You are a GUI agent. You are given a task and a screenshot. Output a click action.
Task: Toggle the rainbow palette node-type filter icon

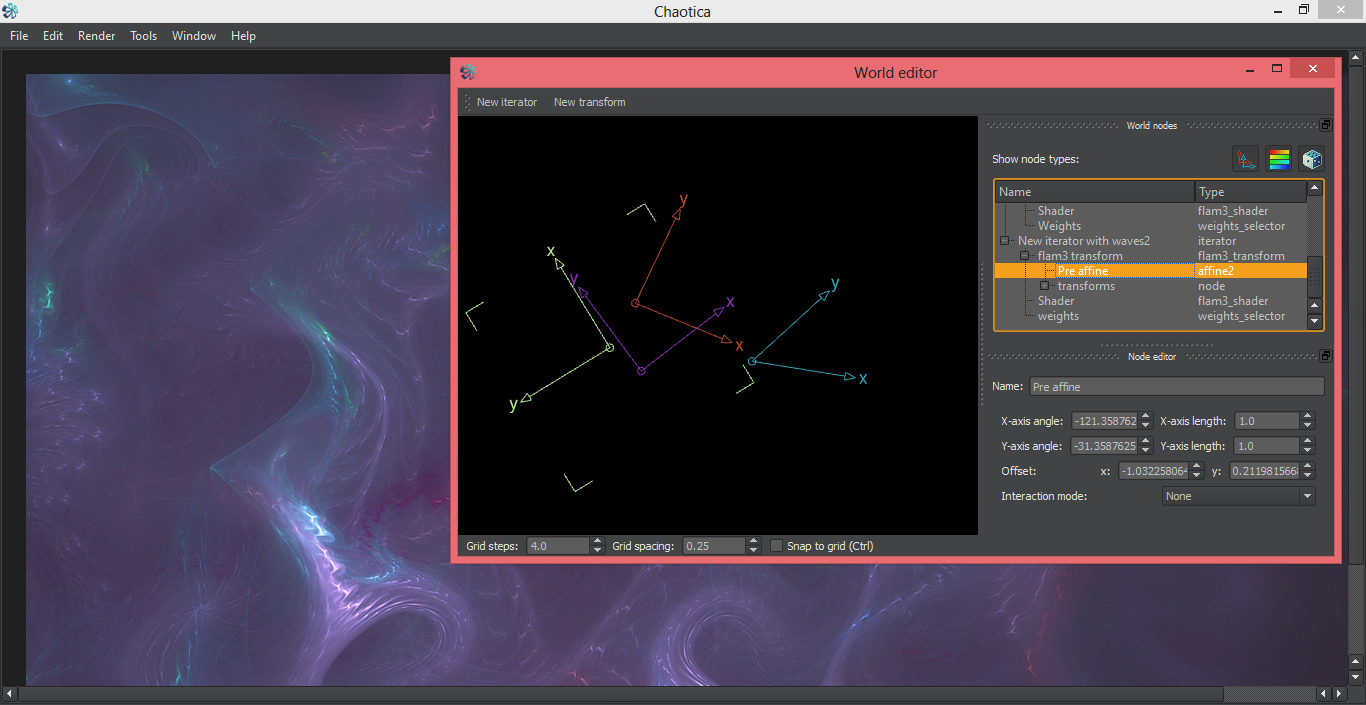1279,159
